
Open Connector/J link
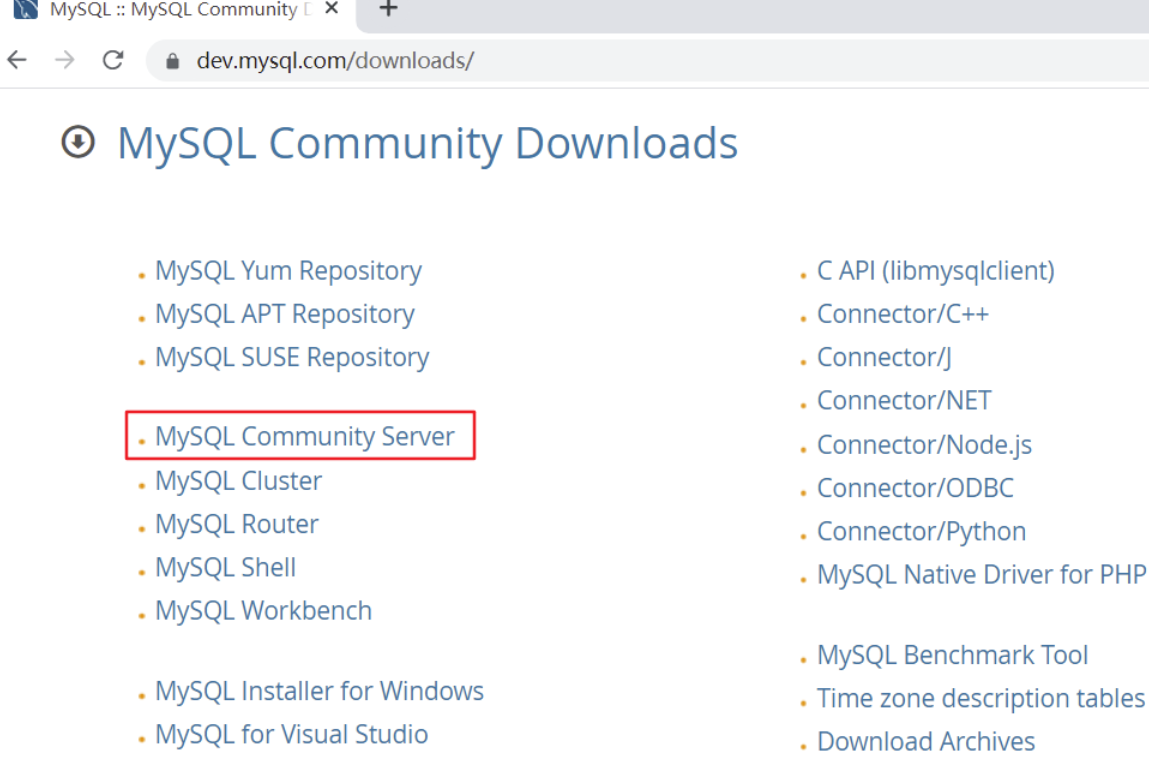[x=884, y=358]
